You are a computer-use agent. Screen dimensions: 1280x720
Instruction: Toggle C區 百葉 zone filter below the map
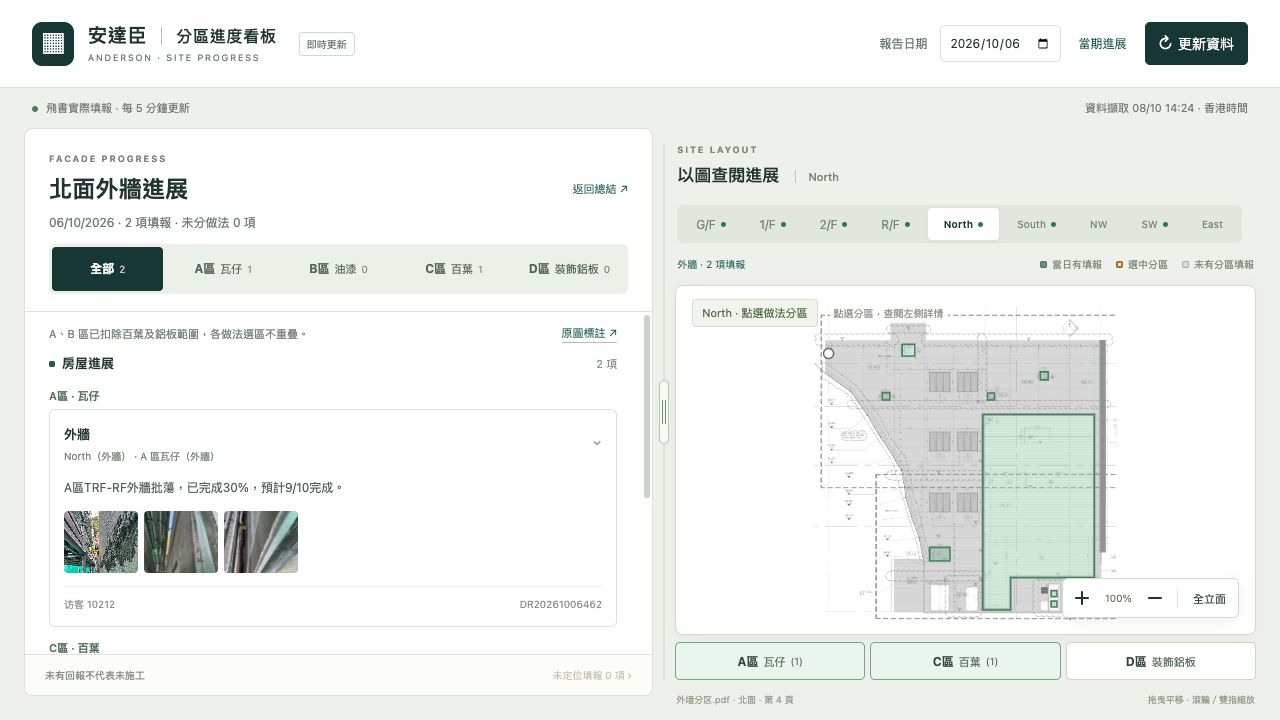pyautogui.click(x=965, y=662)
